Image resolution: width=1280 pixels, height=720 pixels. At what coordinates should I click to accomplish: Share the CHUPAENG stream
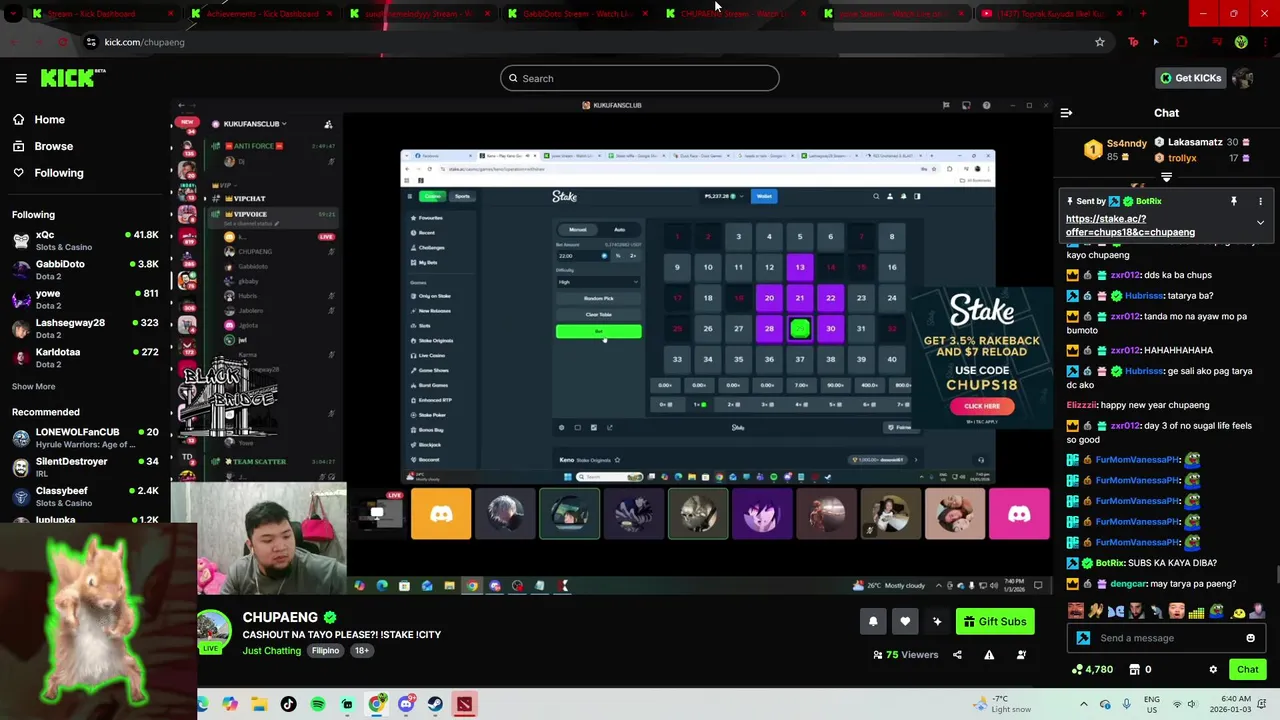click(957, 655)
